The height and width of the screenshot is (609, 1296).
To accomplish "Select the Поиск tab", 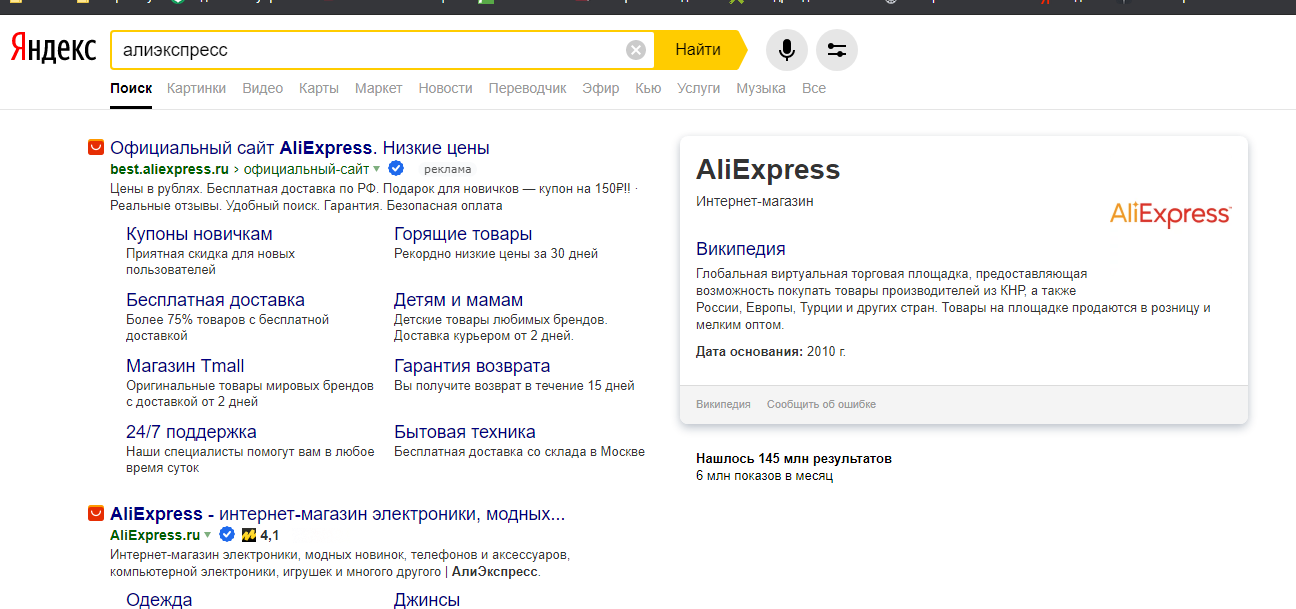I will click(x=131, y=88).
